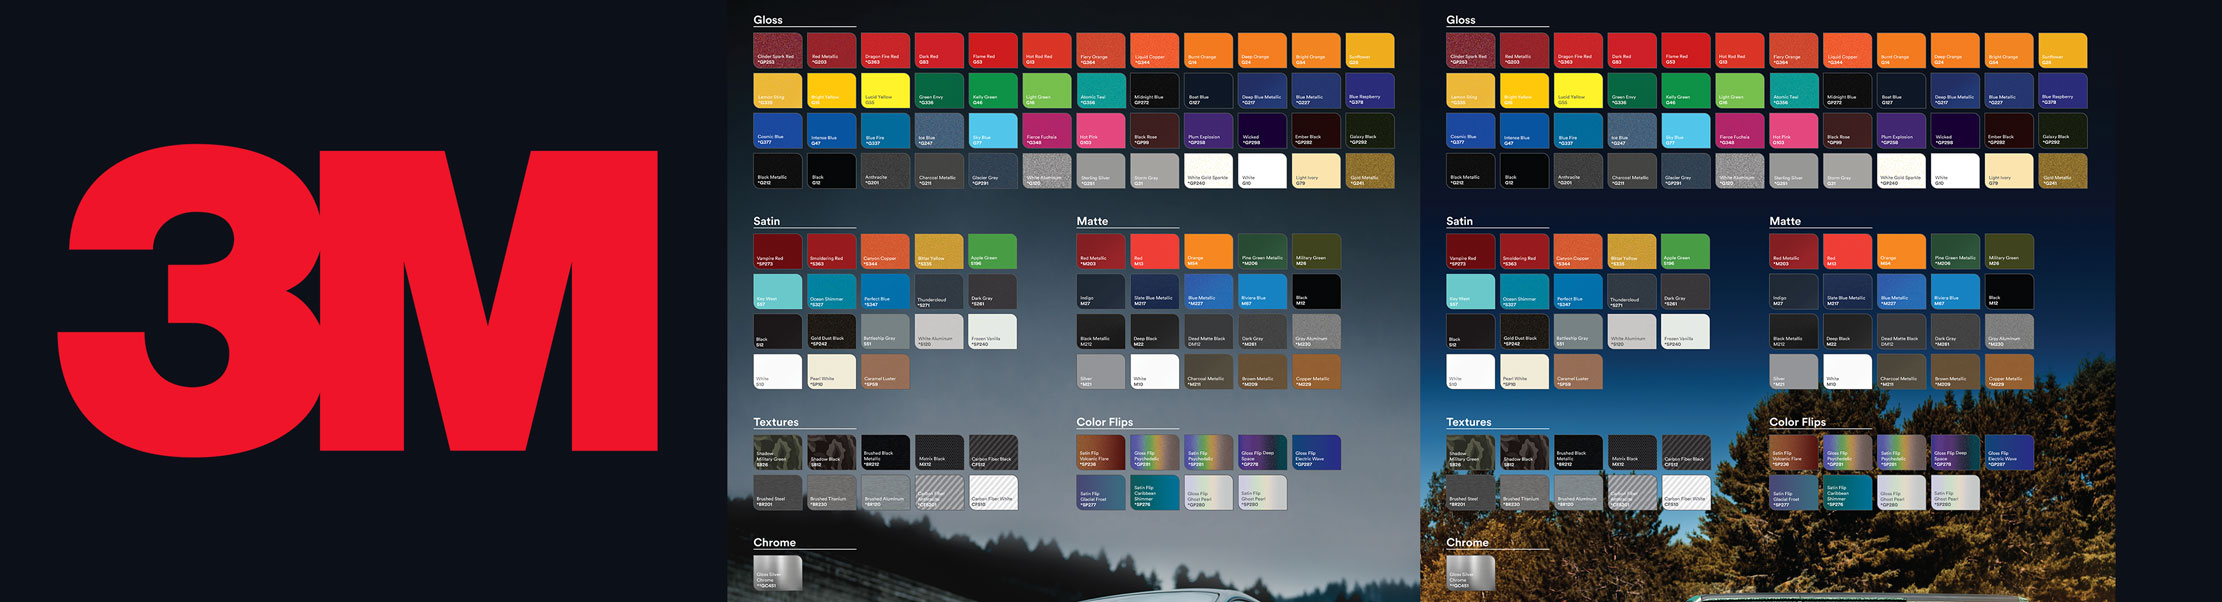Select Red Metallic G203 in blue-sky tree chart
Image resolution: width=2222 pixels, height=602 pixels.
(1524, 50)
